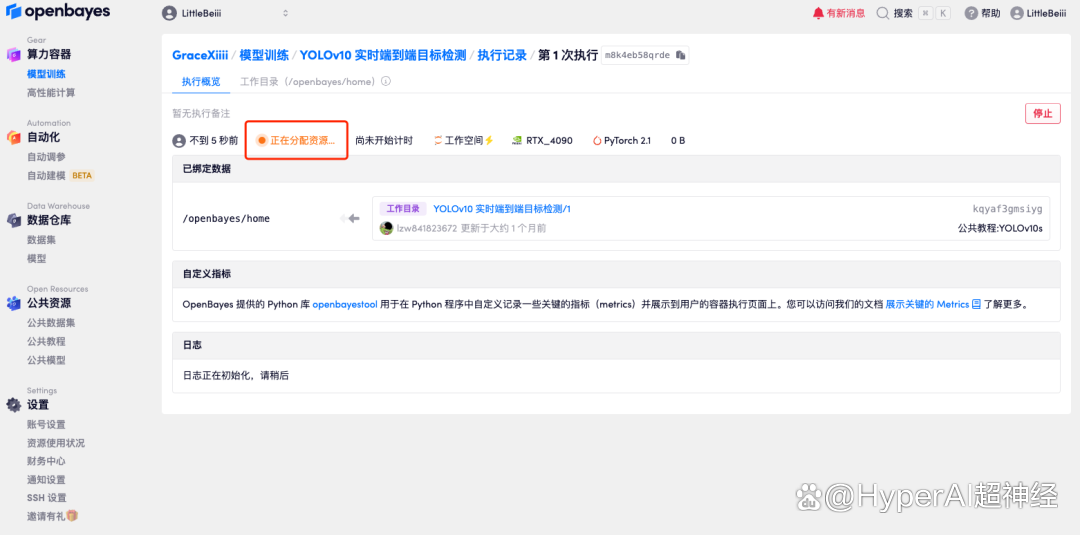1080x535 pixels.
Task: Open 帮助 question mark icon
Action: click(x=970, y=13)
